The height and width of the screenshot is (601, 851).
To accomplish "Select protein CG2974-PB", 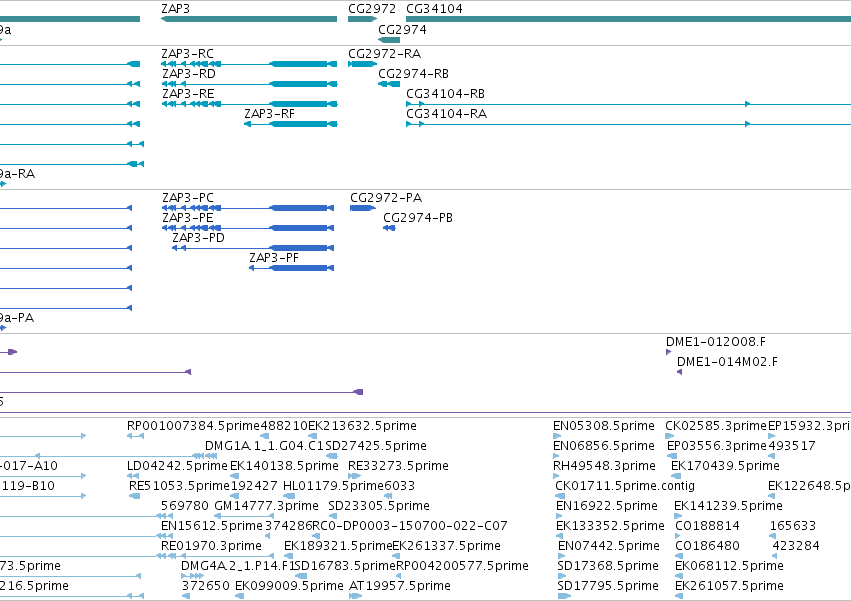I will pos(418,218).
